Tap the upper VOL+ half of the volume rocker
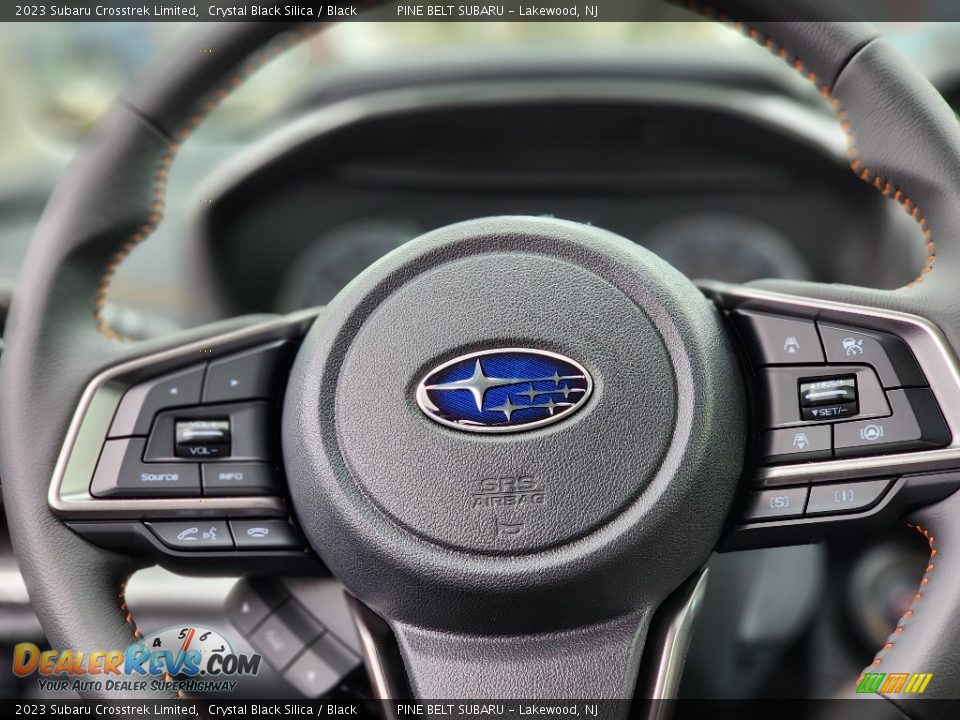Screen dimensions: 960x720 pos(203,429)
